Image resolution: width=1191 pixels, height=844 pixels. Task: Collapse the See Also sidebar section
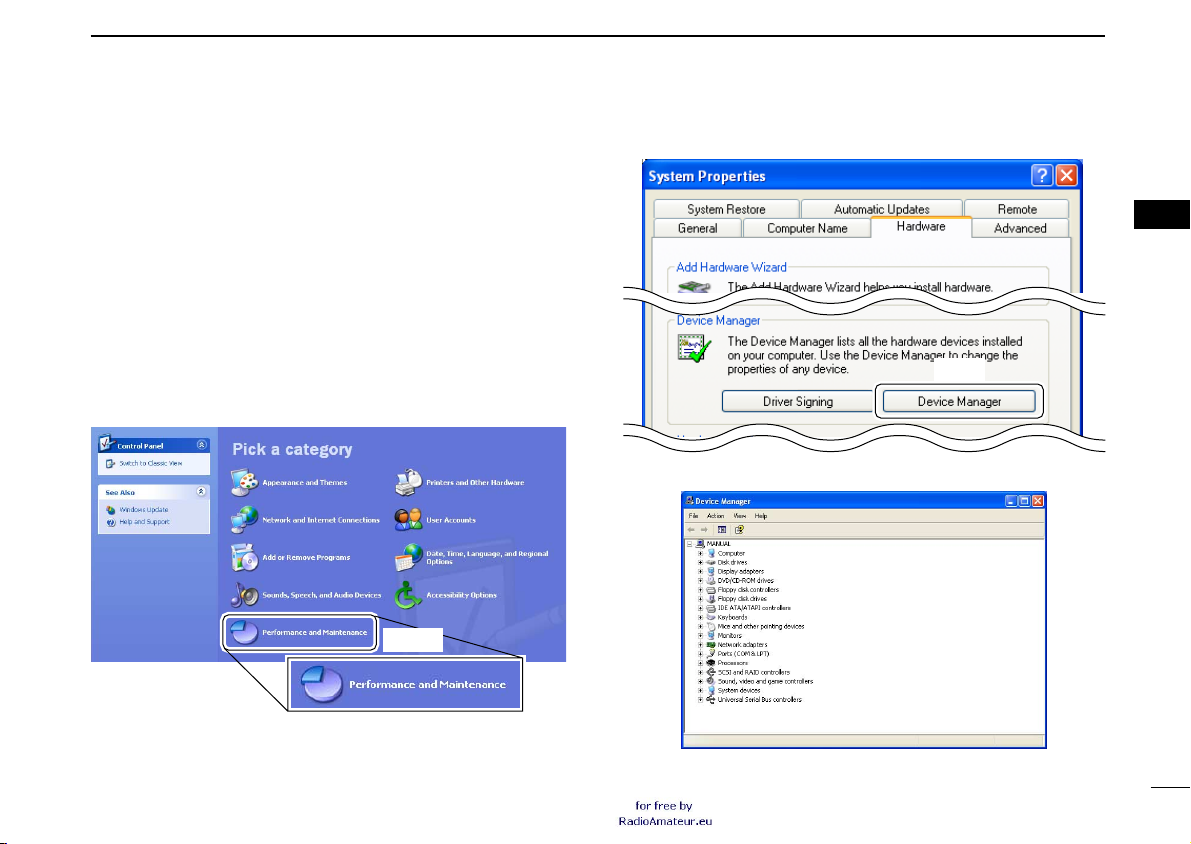pos(201,492)
